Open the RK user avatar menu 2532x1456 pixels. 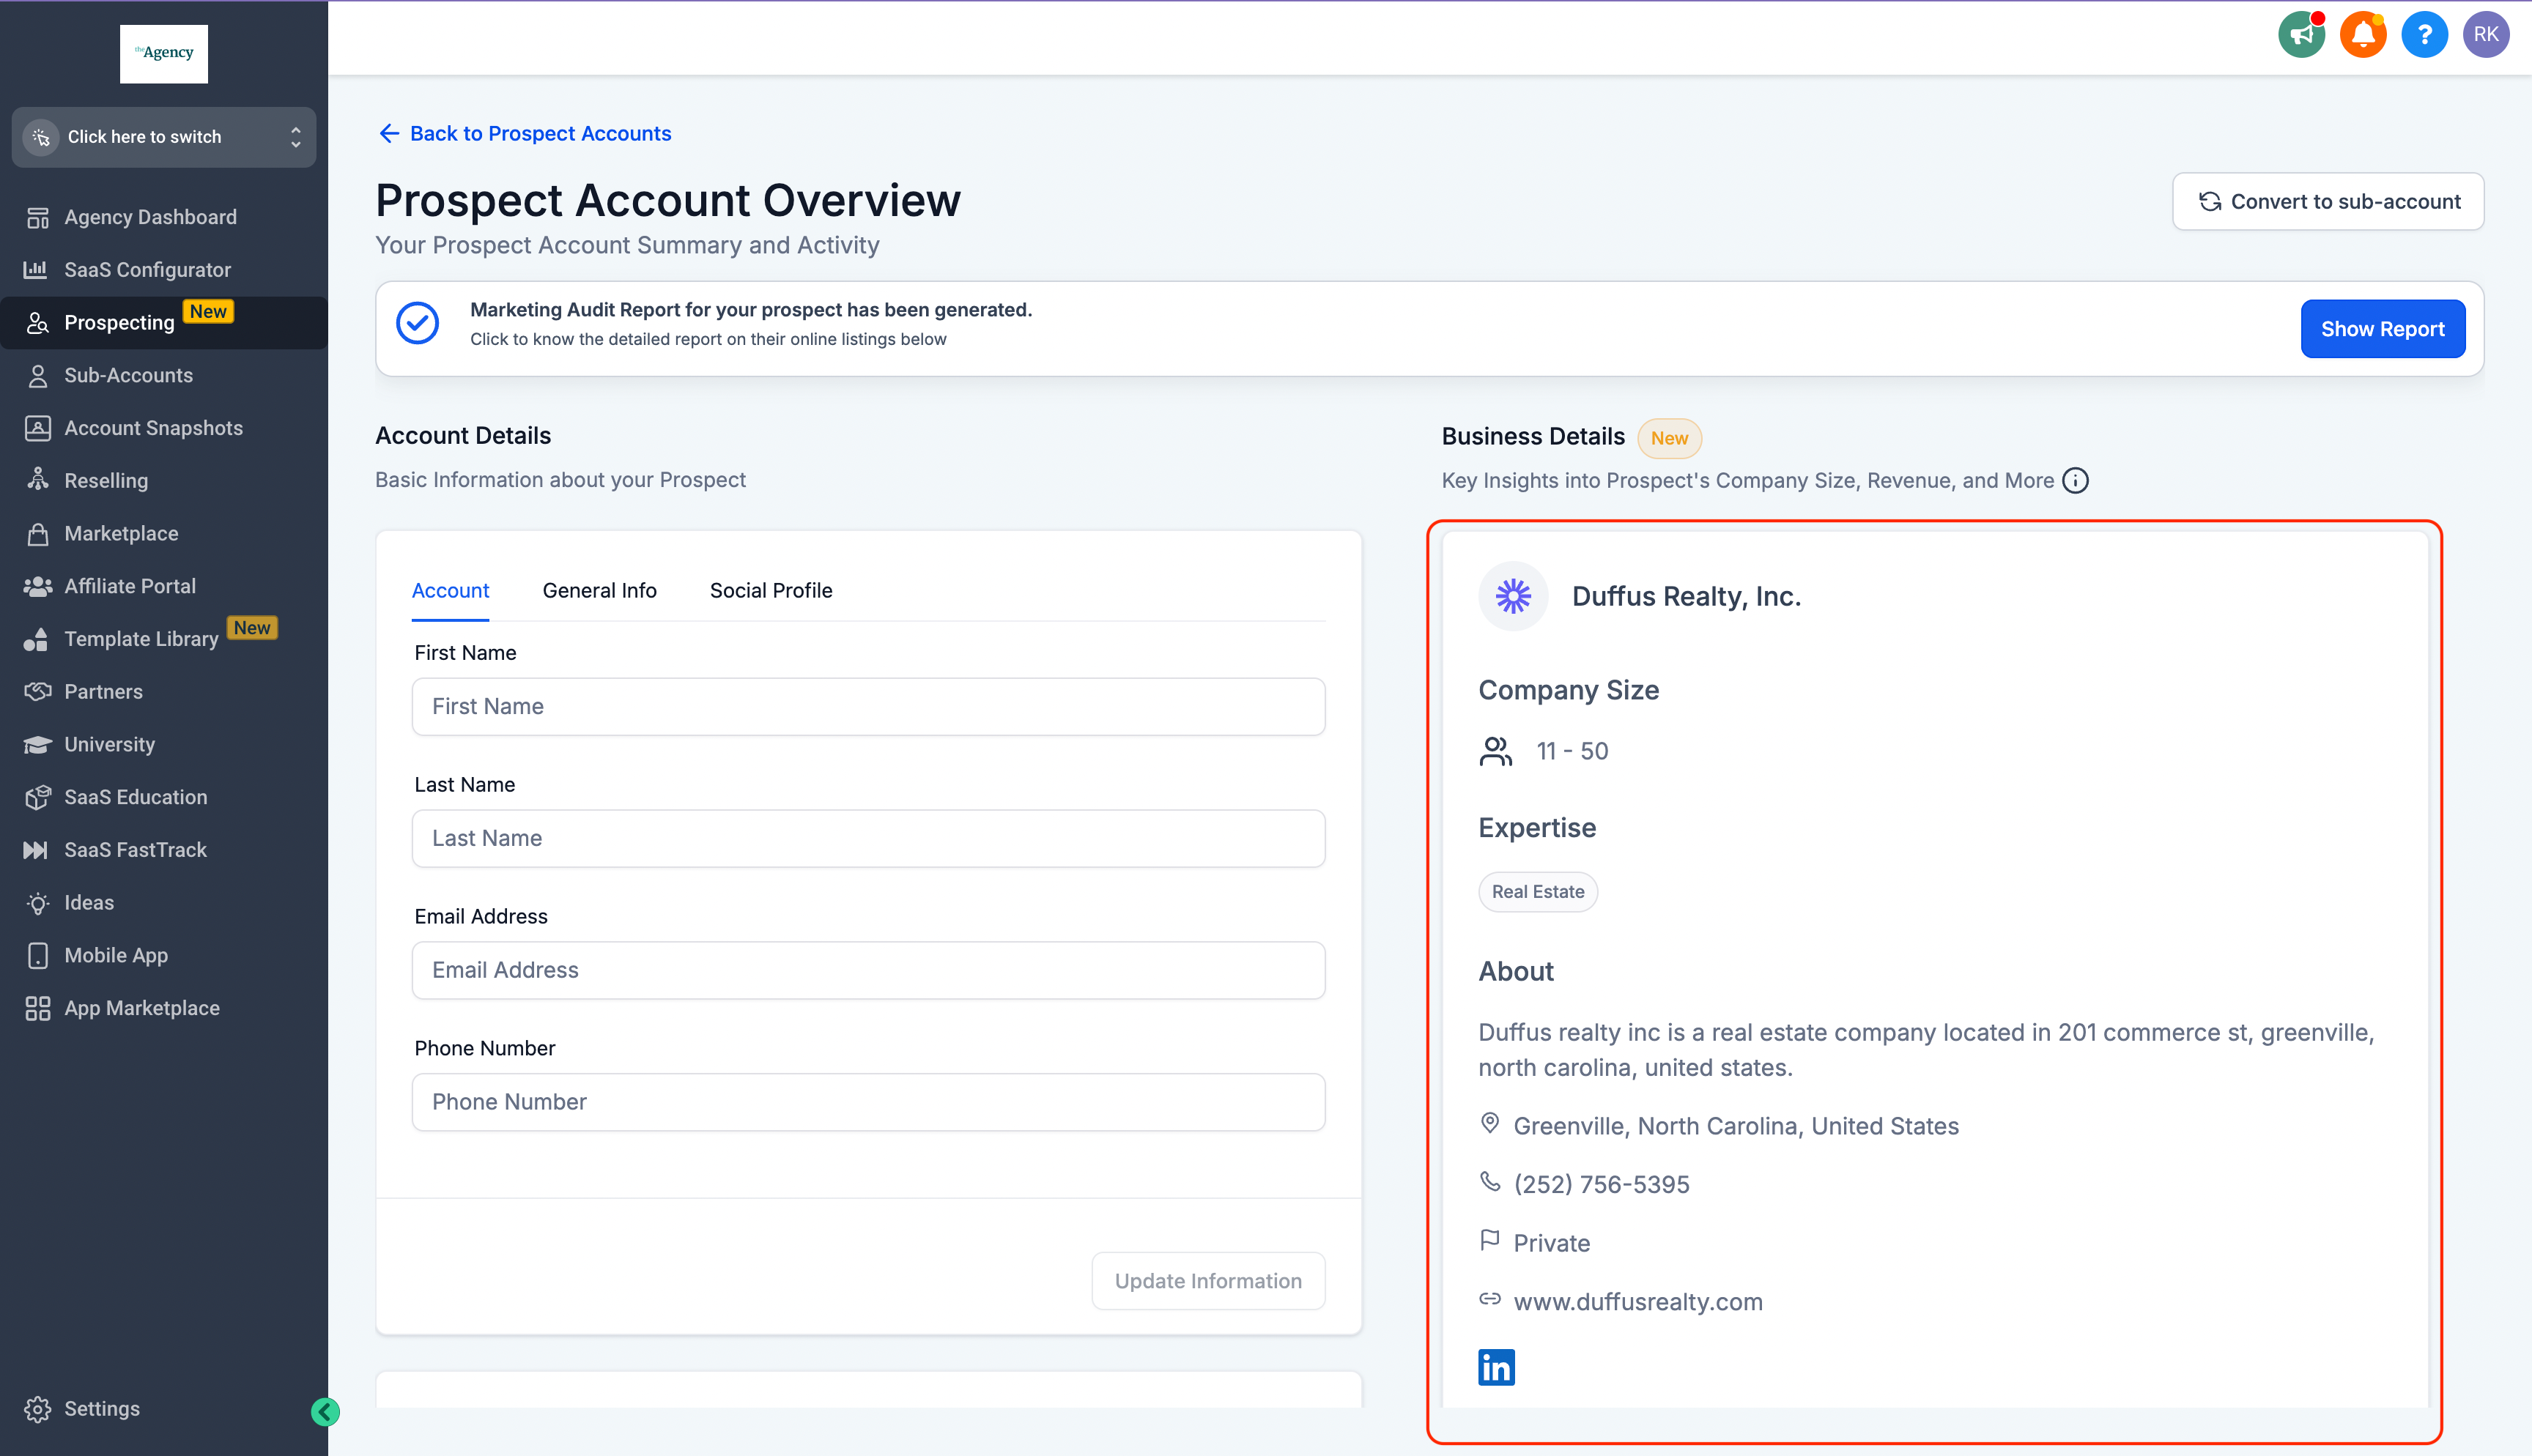[2486, 35]
